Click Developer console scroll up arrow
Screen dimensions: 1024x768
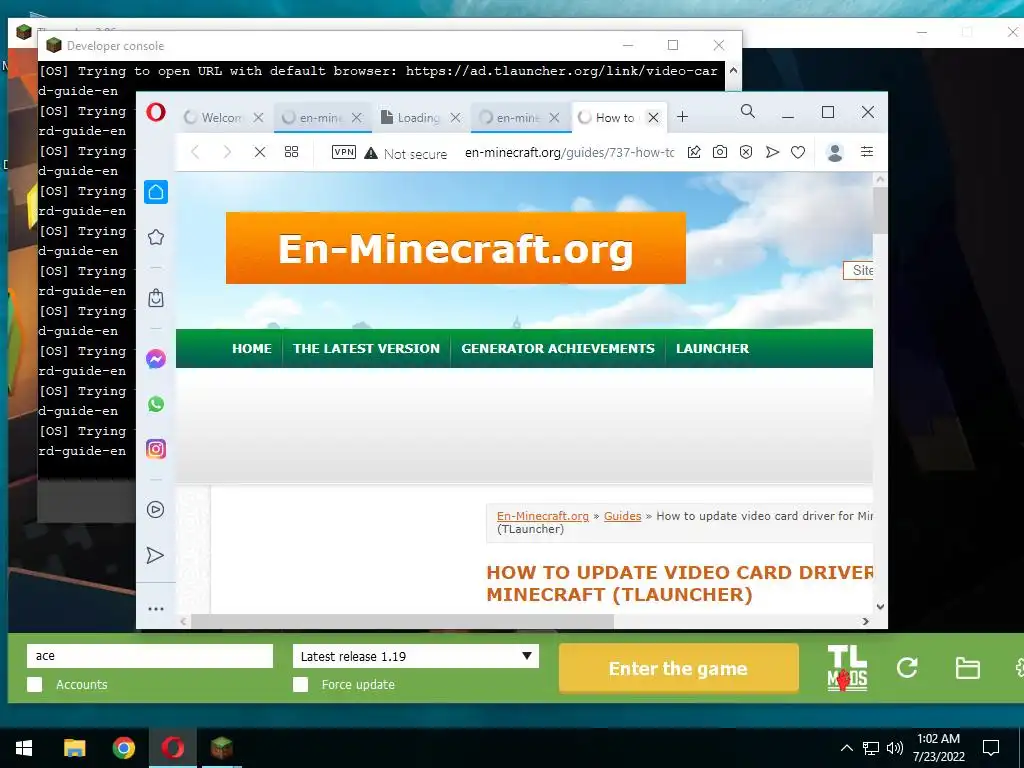tap(733, 71)
